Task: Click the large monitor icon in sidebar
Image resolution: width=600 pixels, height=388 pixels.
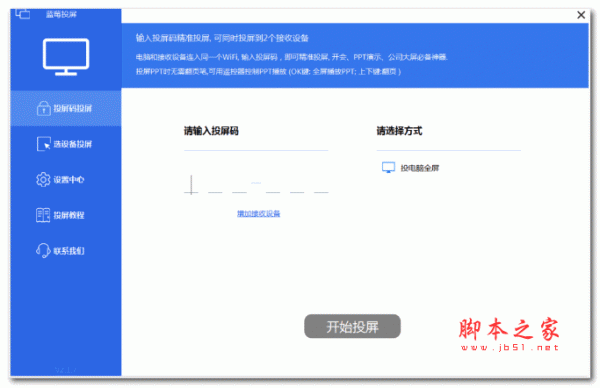Action: tap(66, 57)
